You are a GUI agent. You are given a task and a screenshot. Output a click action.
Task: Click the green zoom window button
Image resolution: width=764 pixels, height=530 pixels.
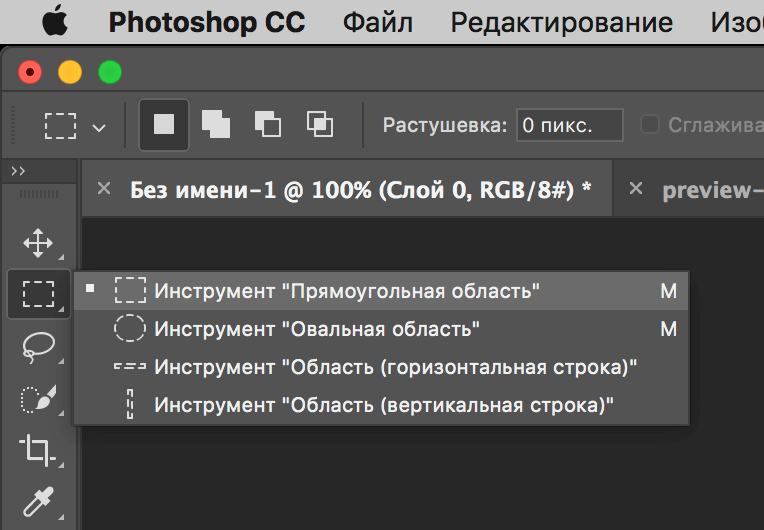110,72
